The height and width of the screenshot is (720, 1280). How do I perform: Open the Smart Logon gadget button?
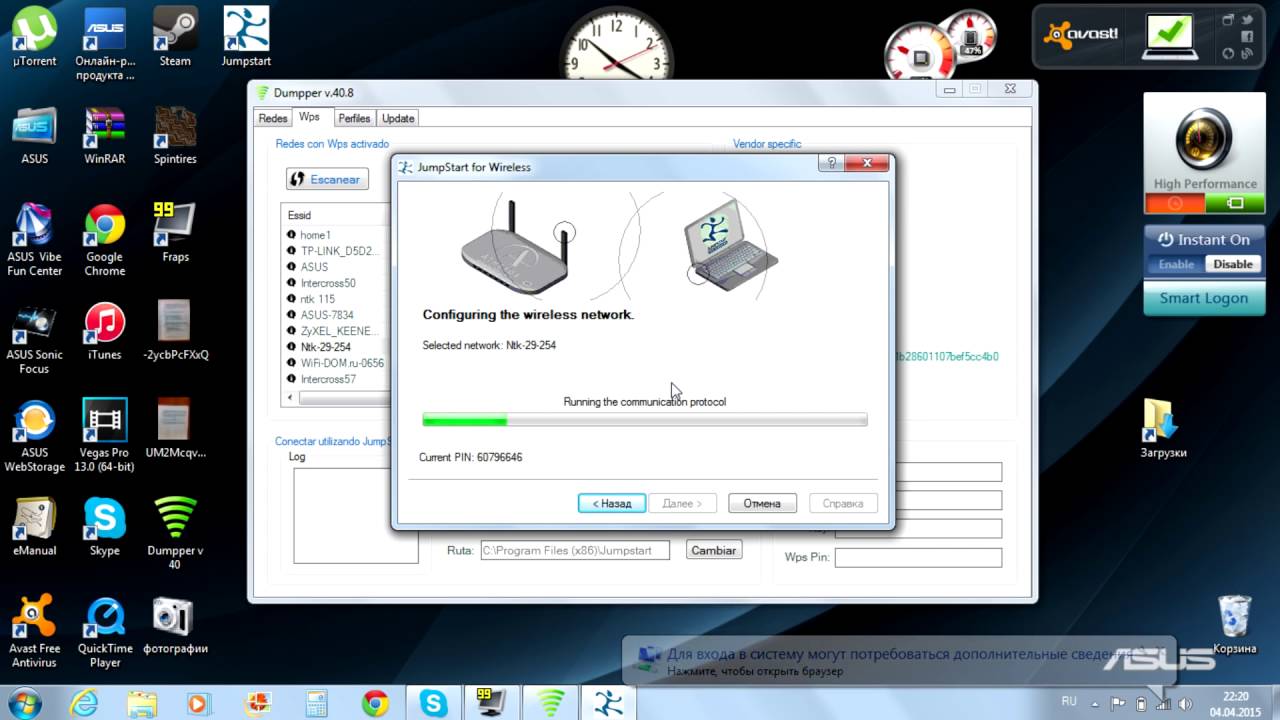(1203, 298)
